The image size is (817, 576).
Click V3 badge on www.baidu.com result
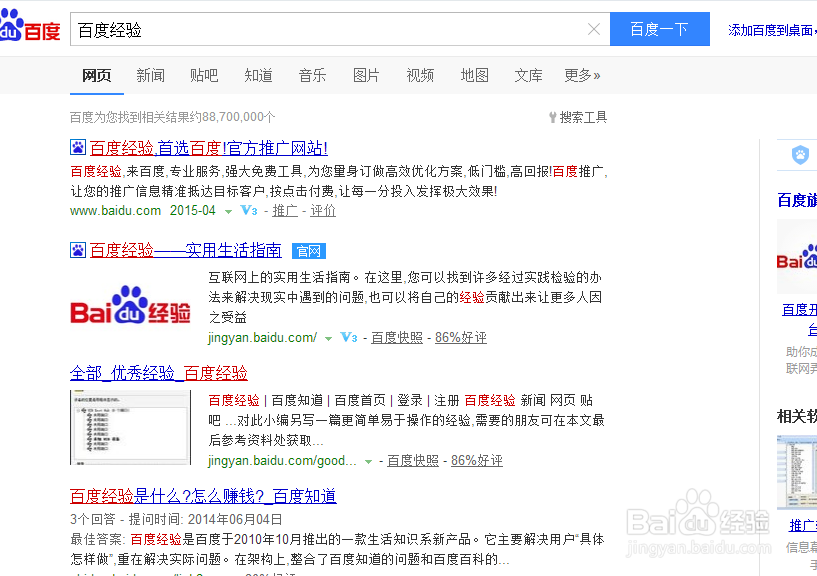click(x=249, y=211)
